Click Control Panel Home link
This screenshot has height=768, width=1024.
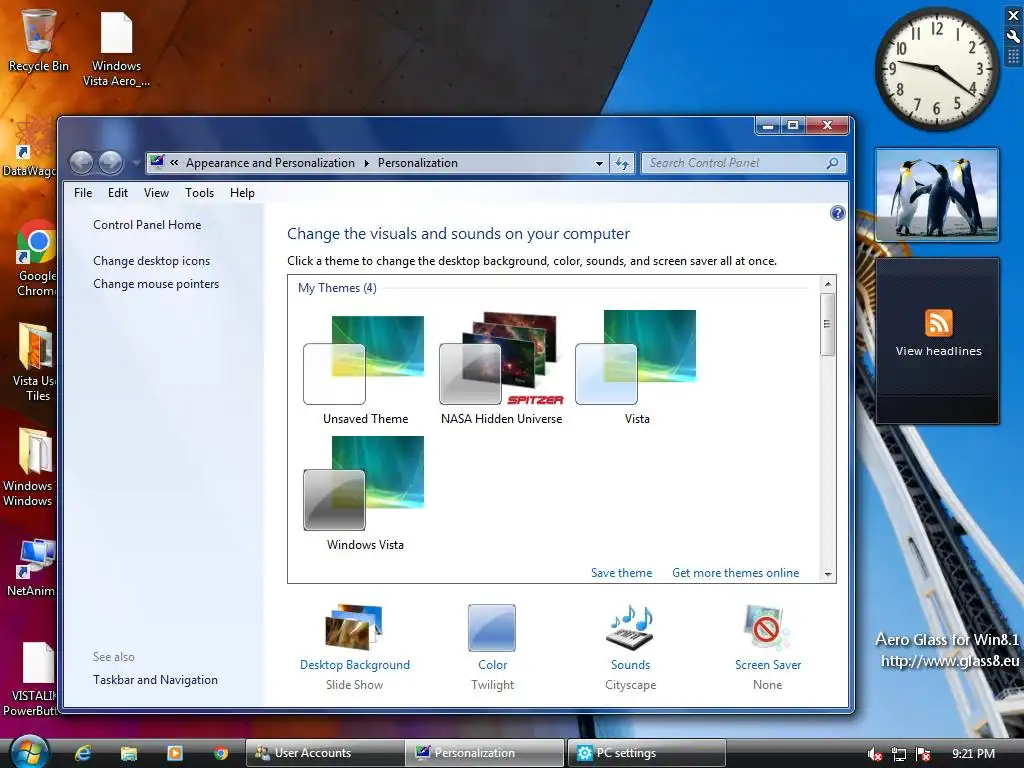[x=147, y=225]
